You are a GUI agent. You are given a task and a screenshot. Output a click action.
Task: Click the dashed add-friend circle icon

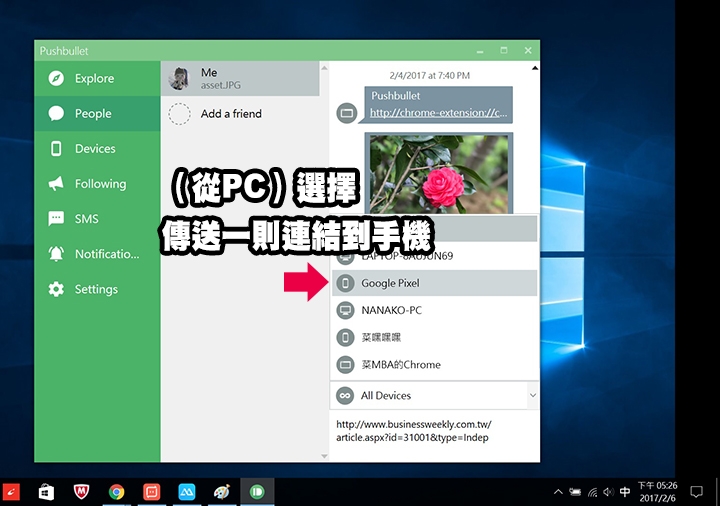[x=179, y=114]
